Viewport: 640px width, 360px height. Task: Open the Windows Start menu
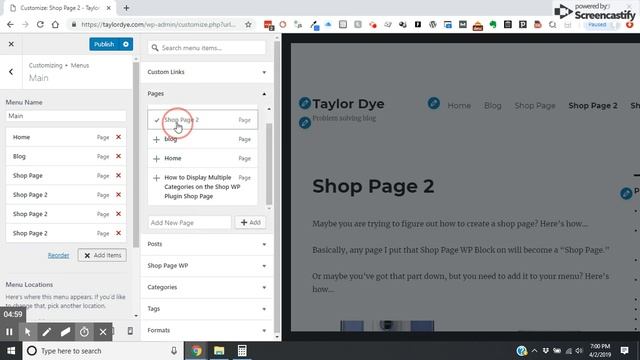(11, 351)
